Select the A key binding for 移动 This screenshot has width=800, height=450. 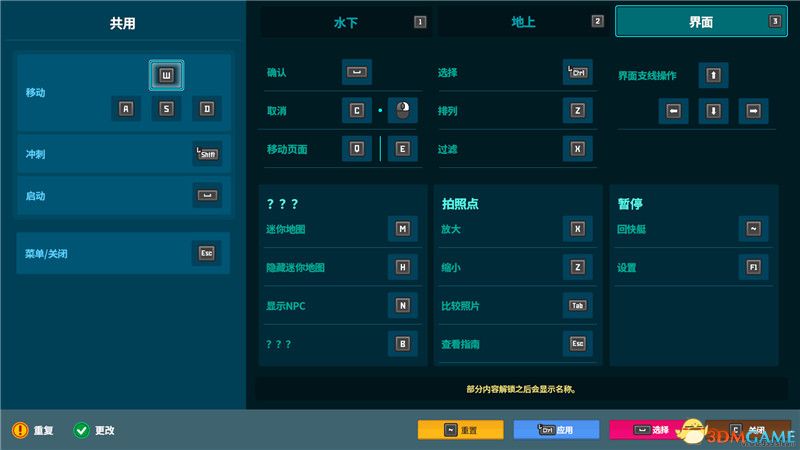coord(126,109)
